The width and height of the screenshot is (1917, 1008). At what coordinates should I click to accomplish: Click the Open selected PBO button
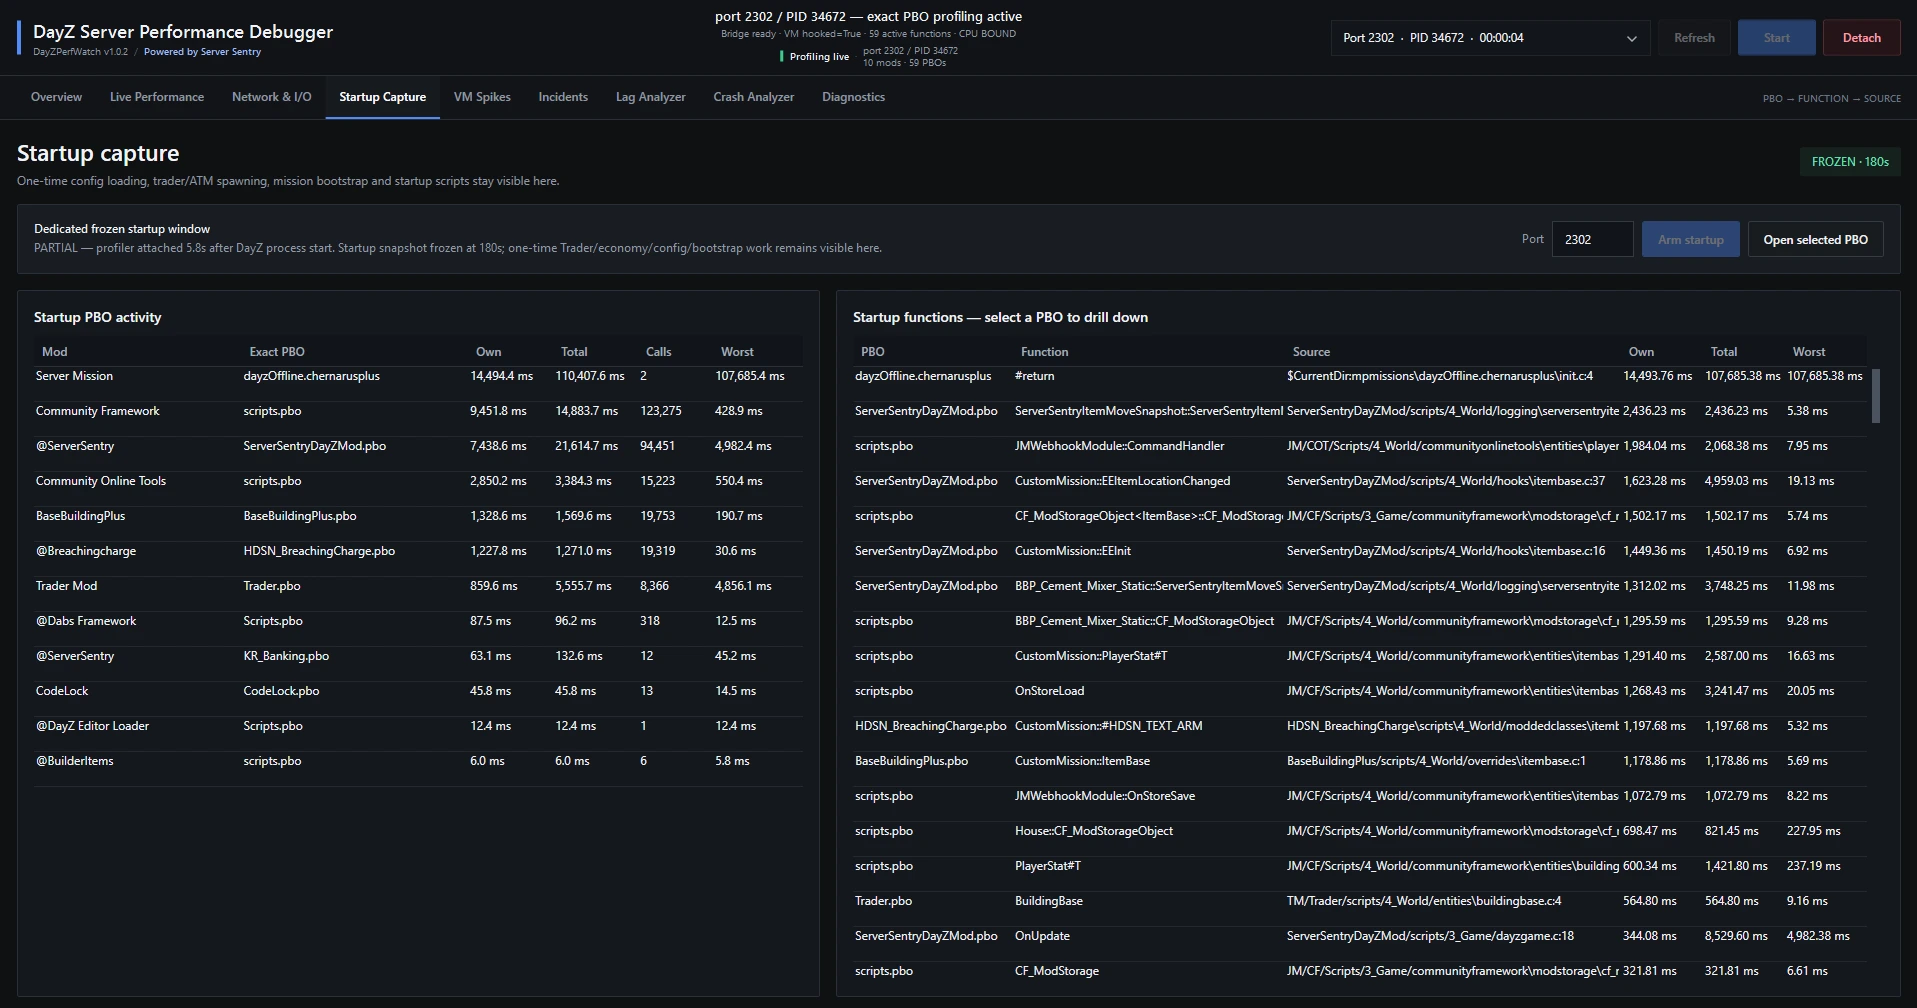(x=1816, y=239)
